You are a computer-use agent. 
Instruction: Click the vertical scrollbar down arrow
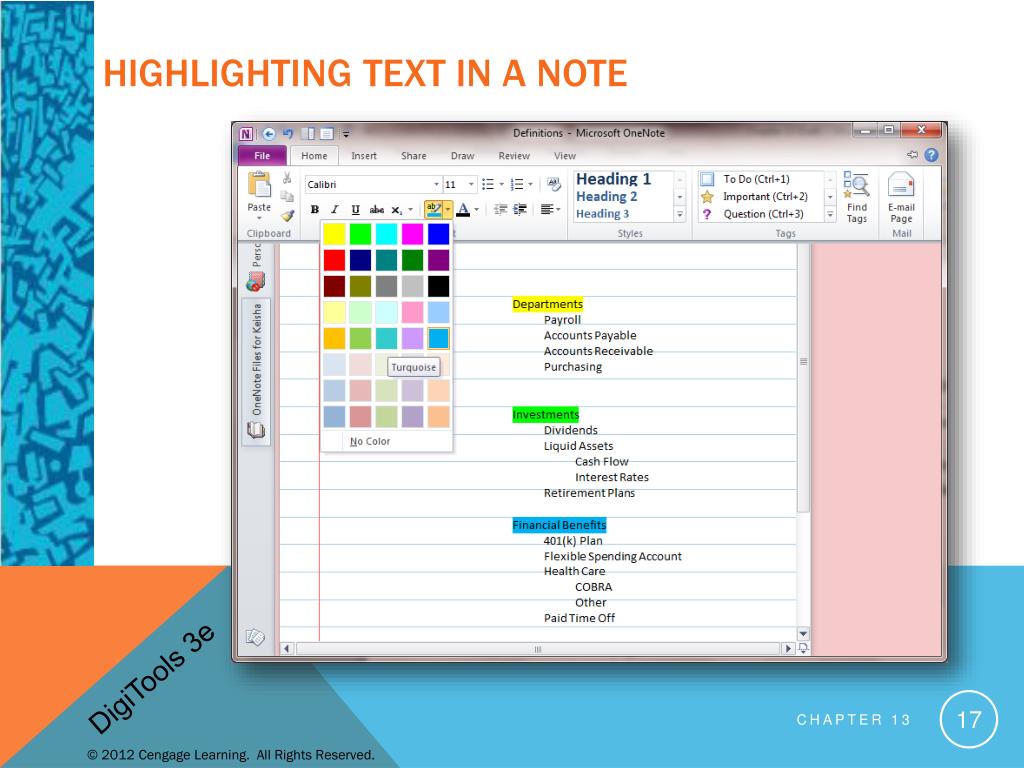coord(803,633)
